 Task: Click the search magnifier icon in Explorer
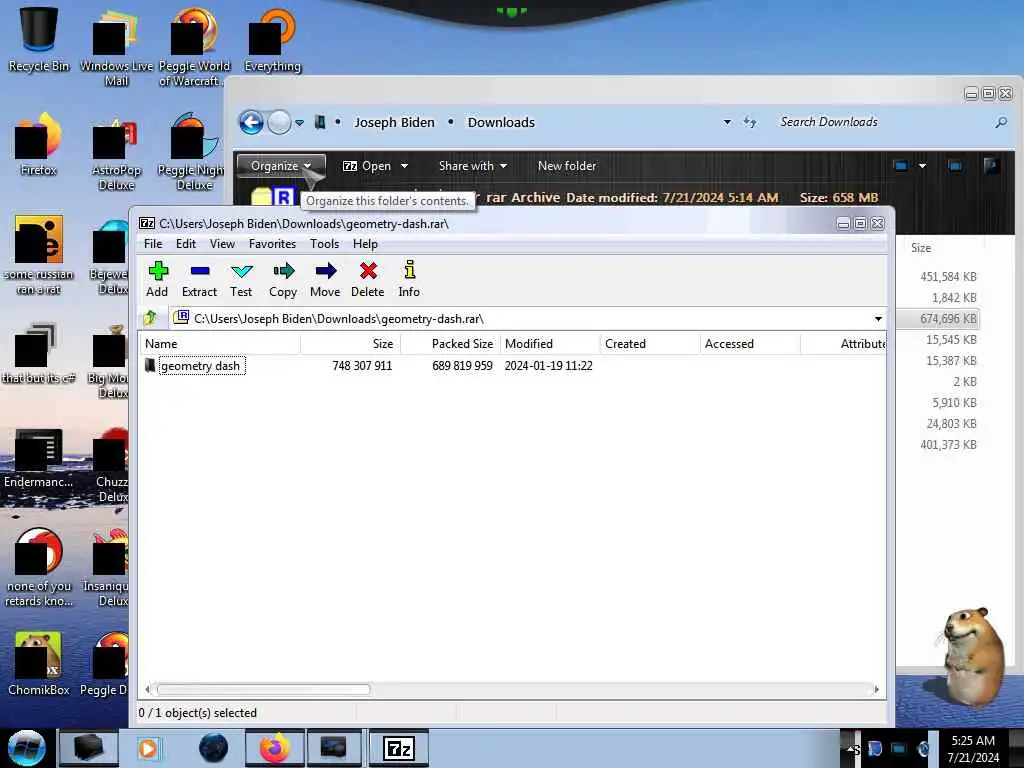(1000, 122)
